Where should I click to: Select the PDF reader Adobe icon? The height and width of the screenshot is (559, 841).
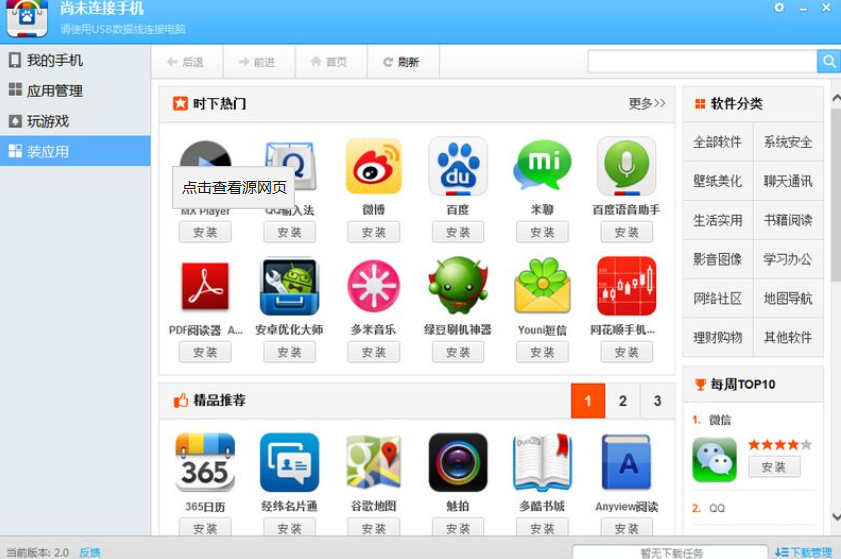tap(205, 286)
